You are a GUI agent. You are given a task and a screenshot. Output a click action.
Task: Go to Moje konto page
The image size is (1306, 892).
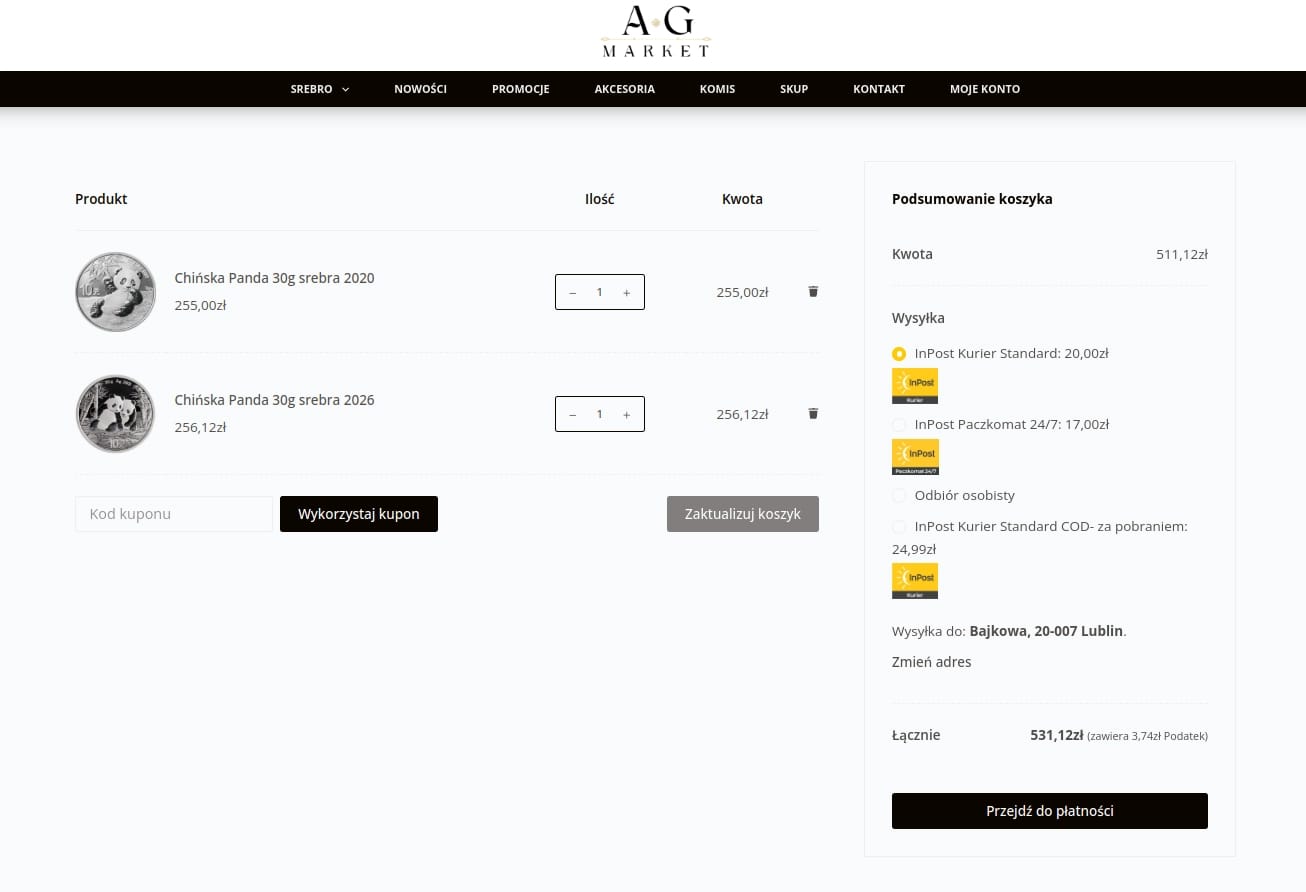984,89
